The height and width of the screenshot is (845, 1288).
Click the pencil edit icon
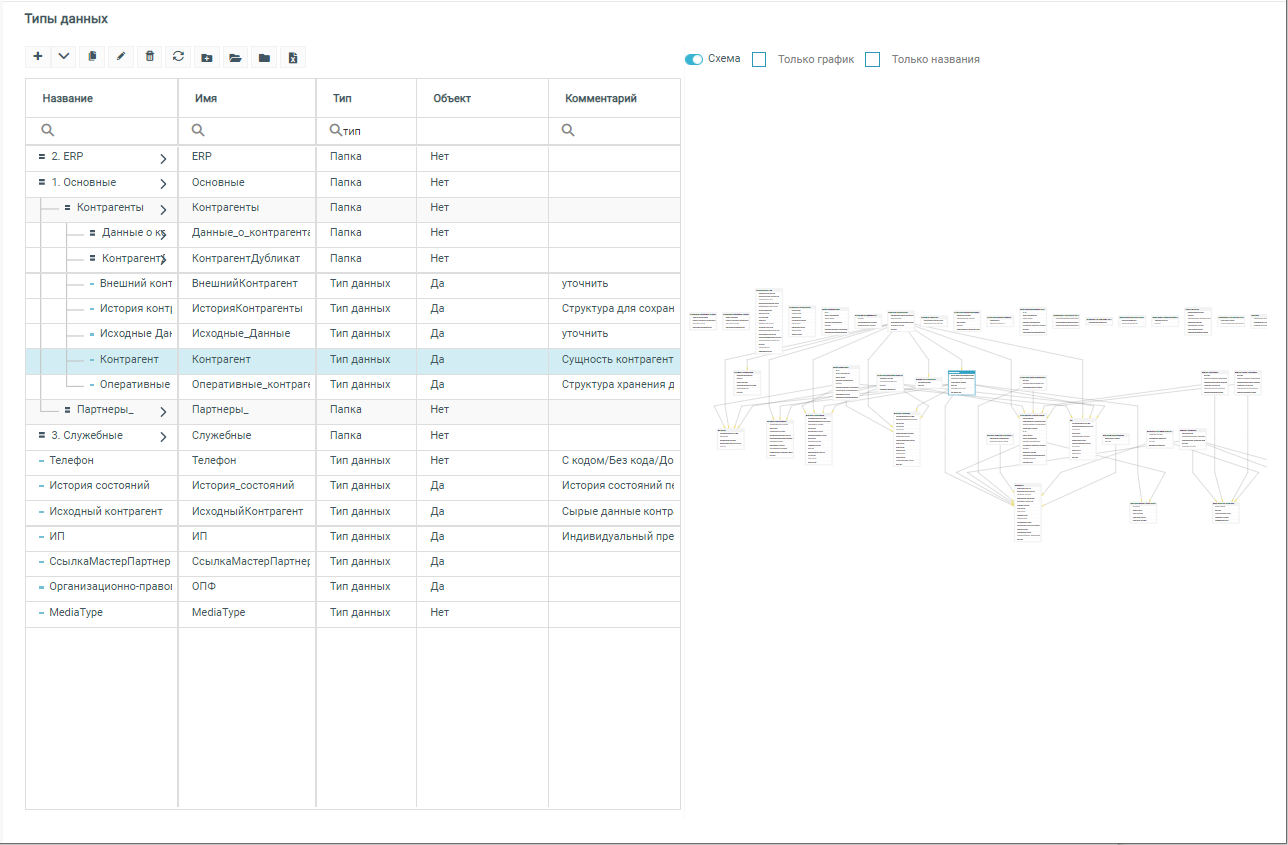click(121, 57)
